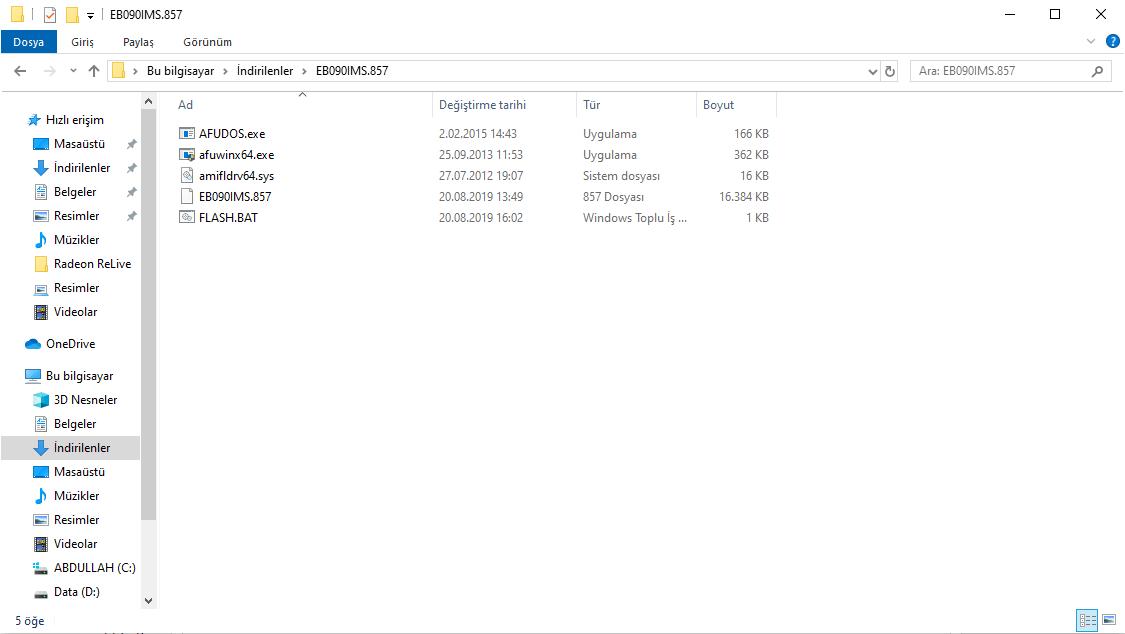The width and height of the screenshot is (1125, 634).
Task: Select the afuwinx64.exe file icon
Action: [x=187, y=154]
